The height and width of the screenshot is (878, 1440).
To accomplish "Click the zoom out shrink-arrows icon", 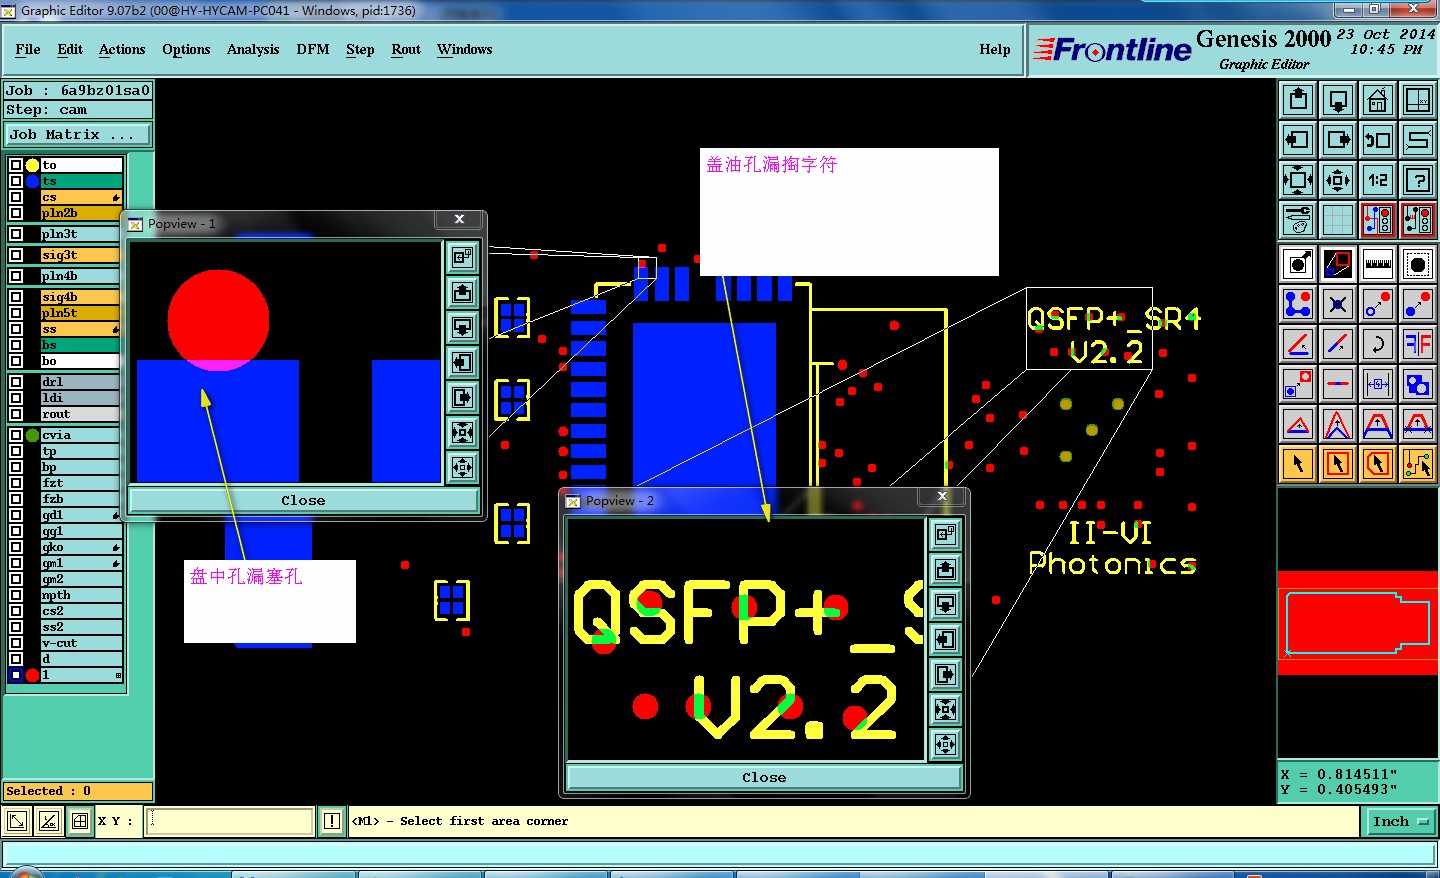I will [1338, 180].
